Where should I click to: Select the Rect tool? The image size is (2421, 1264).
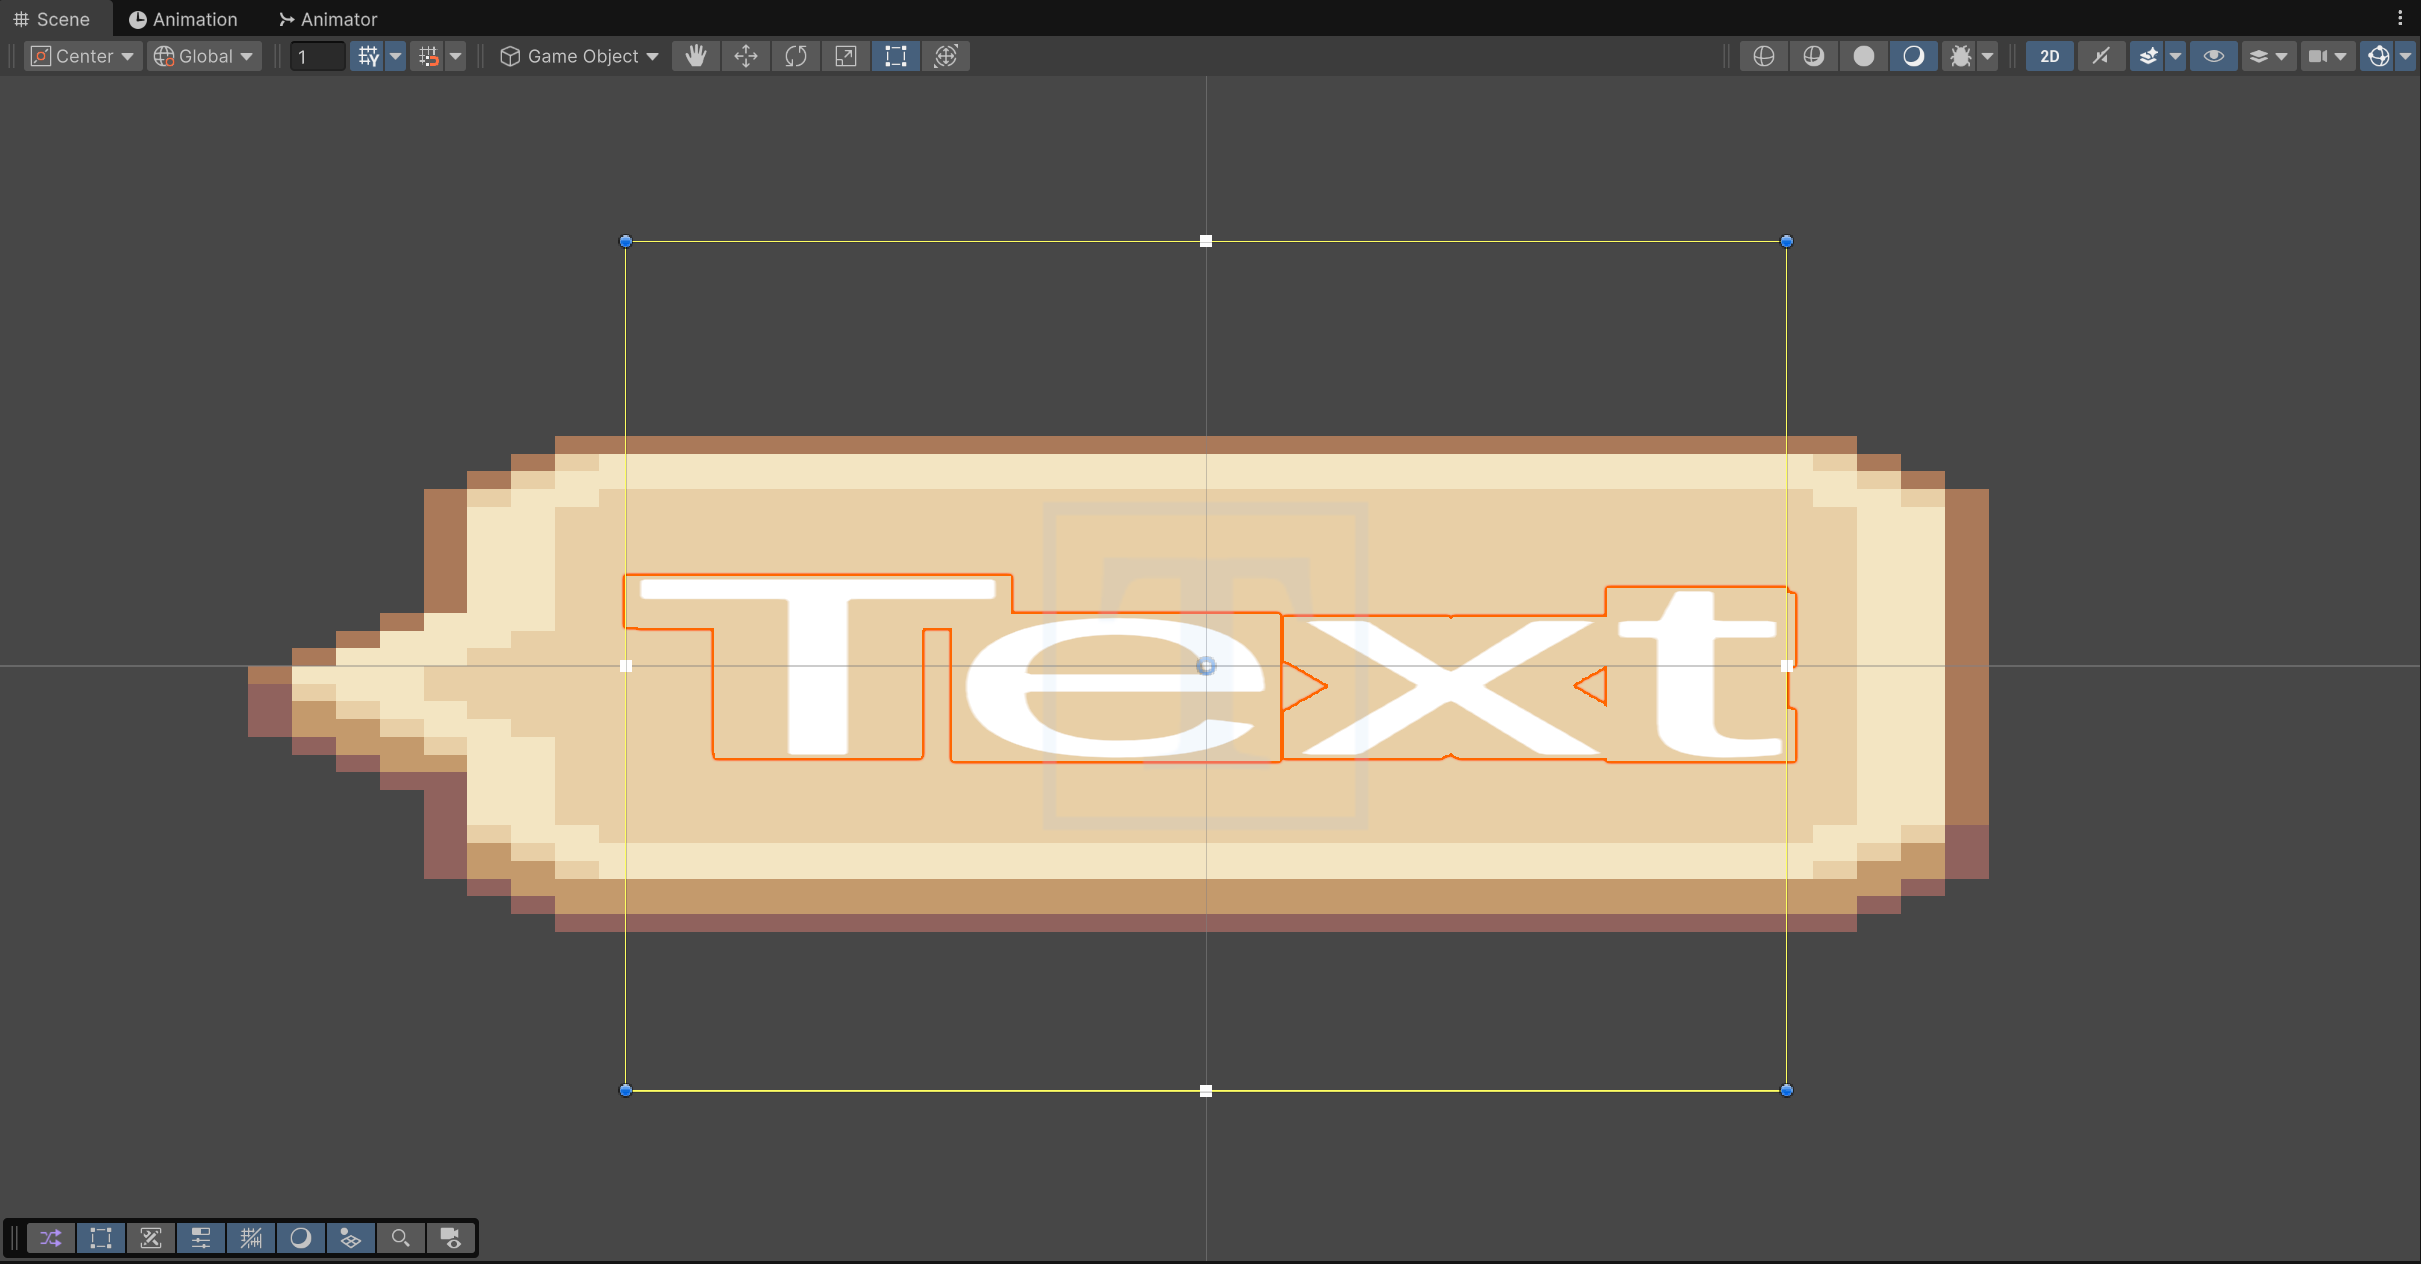896,56
